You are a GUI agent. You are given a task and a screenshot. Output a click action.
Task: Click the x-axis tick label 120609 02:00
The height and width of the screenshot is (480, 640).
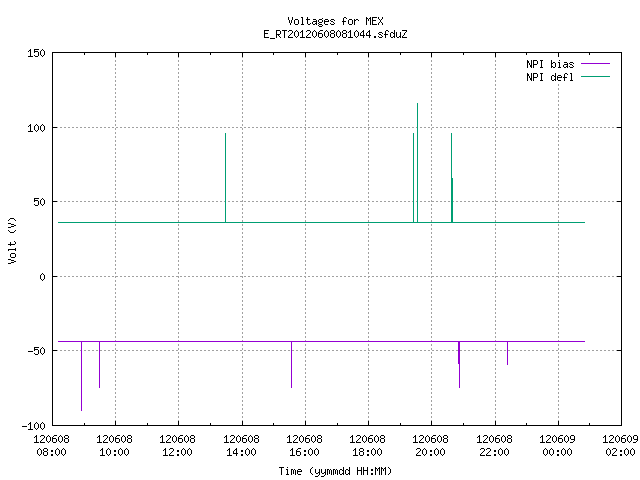point(620,446)
